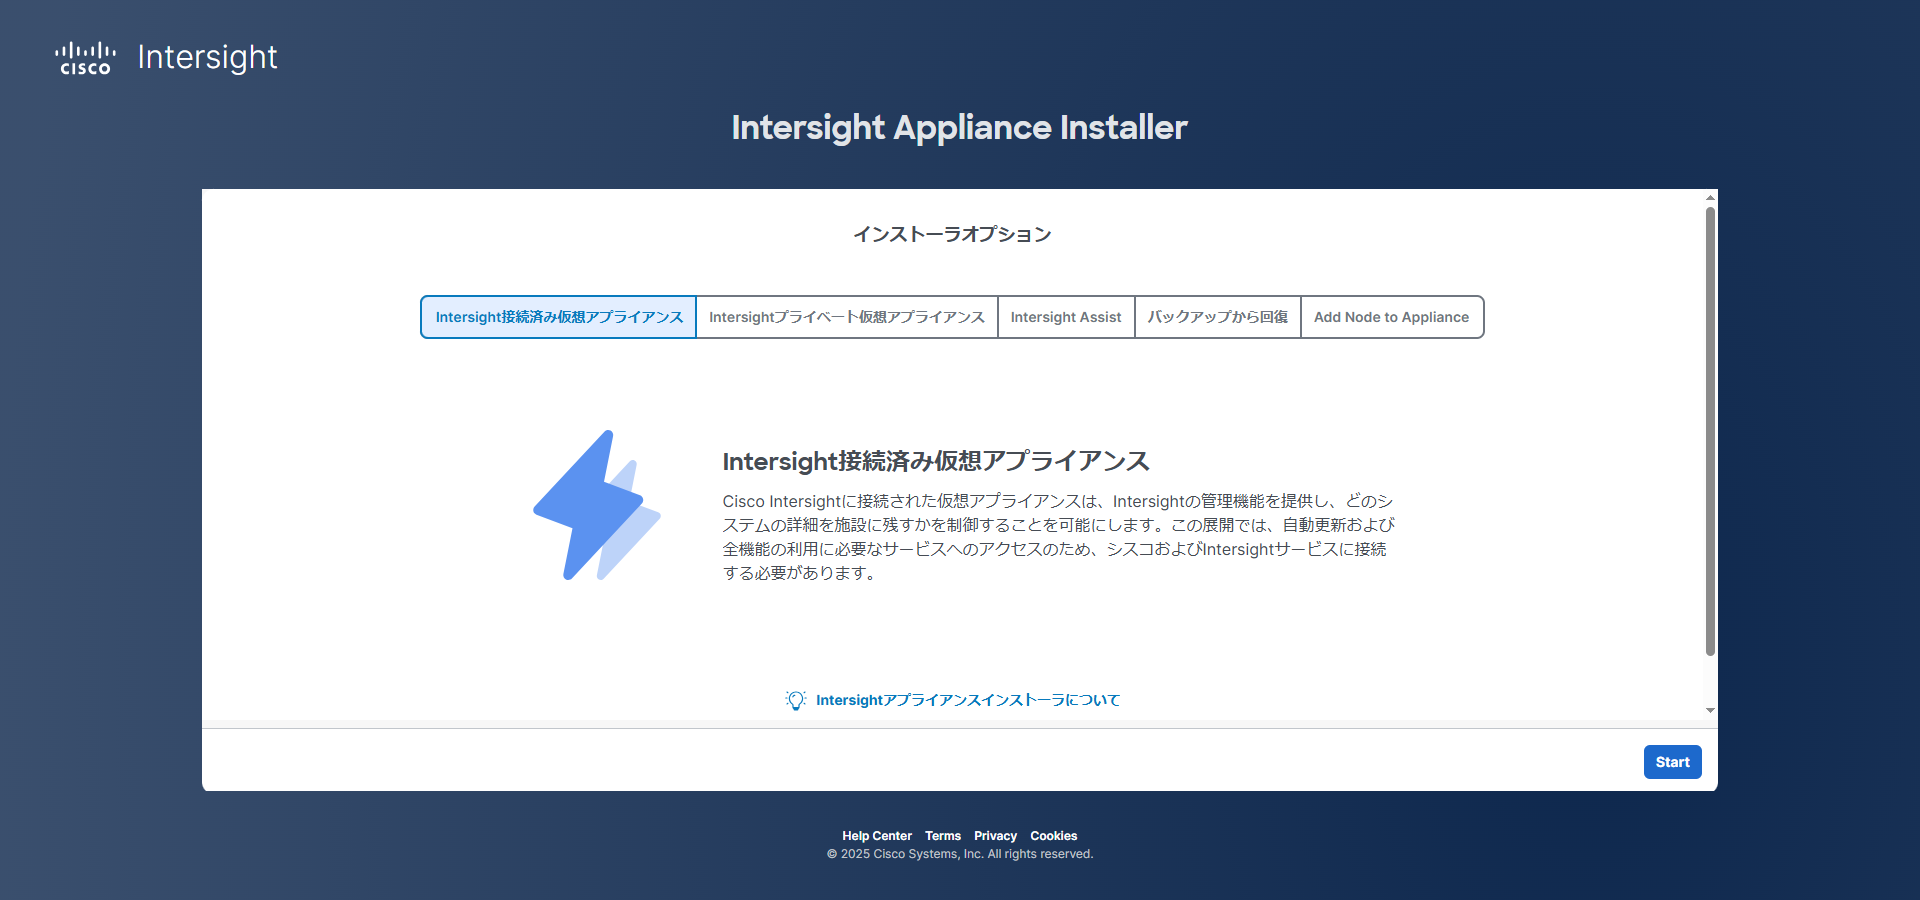The height and width of the screenshot is (900, 1920).
Task: Open the Cookies footer link
Action: (x=1053, y=836)
